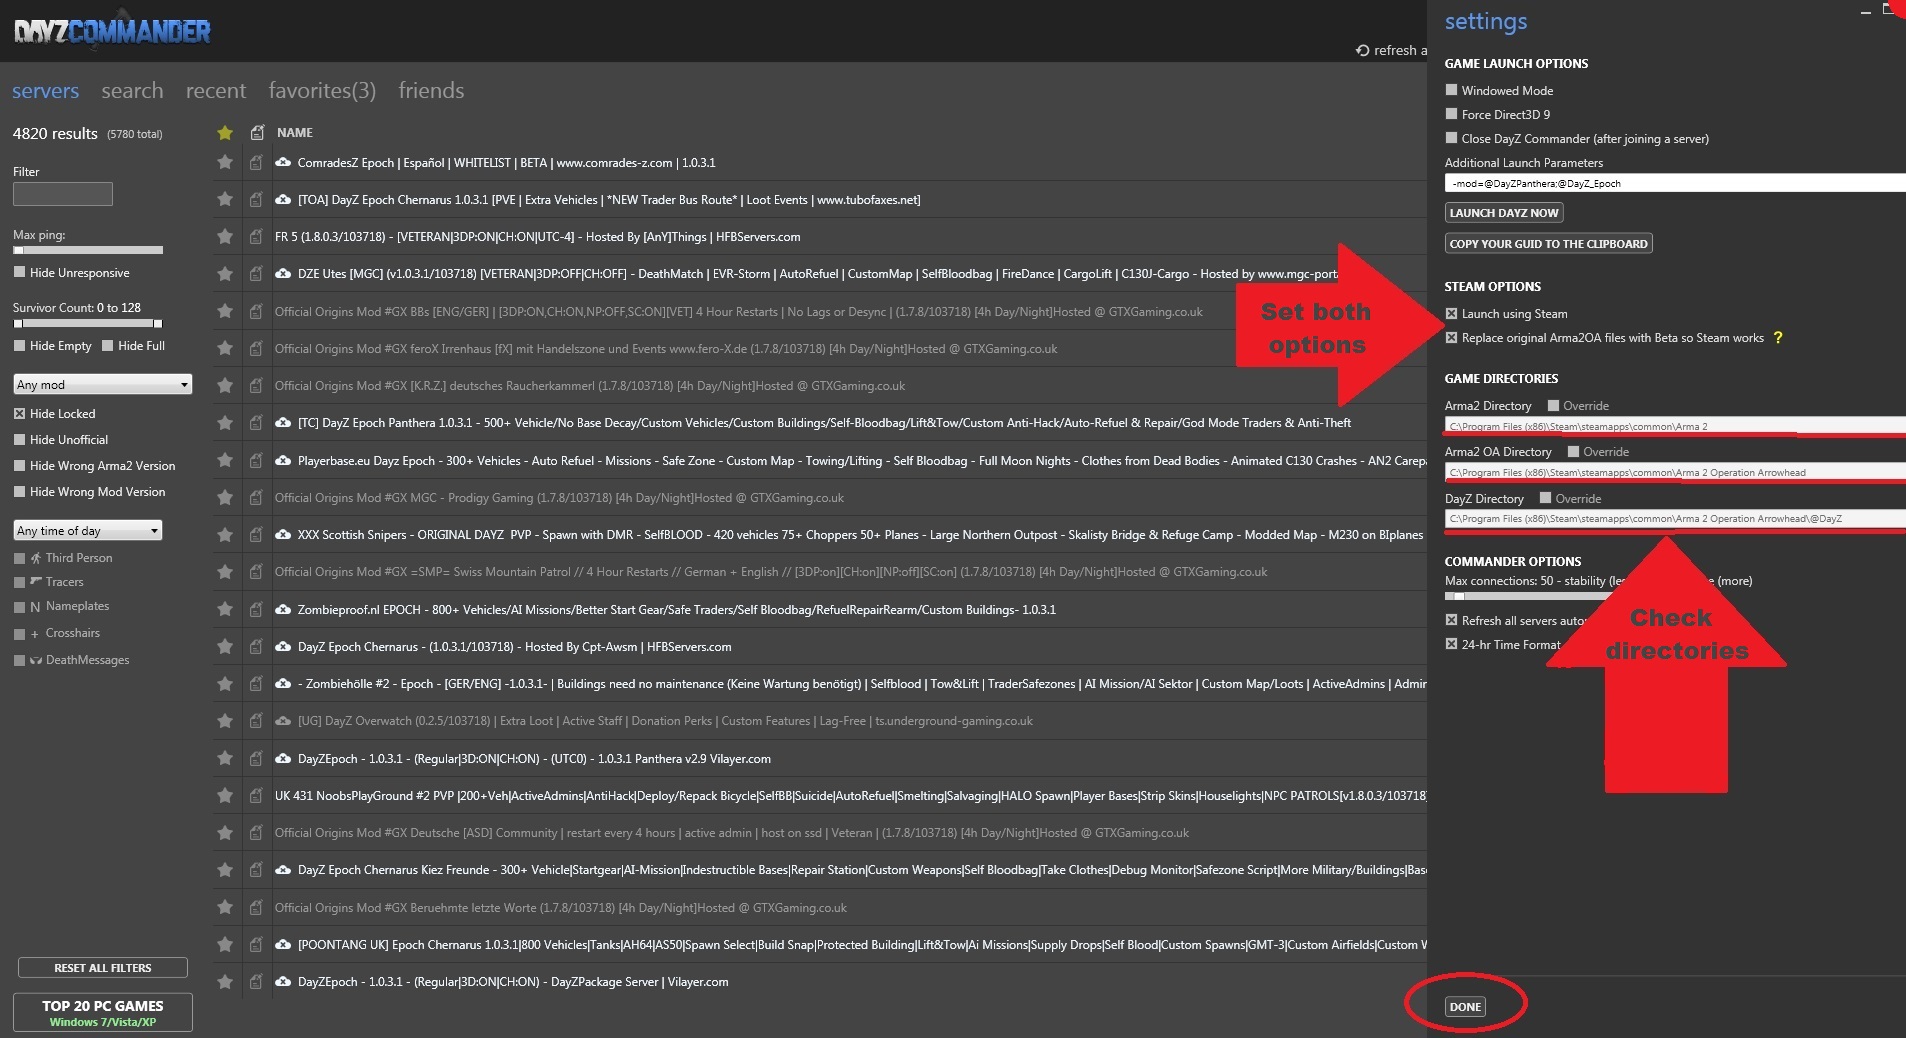Click cloud icon on XXX Scottish Snipers row
The height and width of the screenshot is (1038, 1906).
283,534
